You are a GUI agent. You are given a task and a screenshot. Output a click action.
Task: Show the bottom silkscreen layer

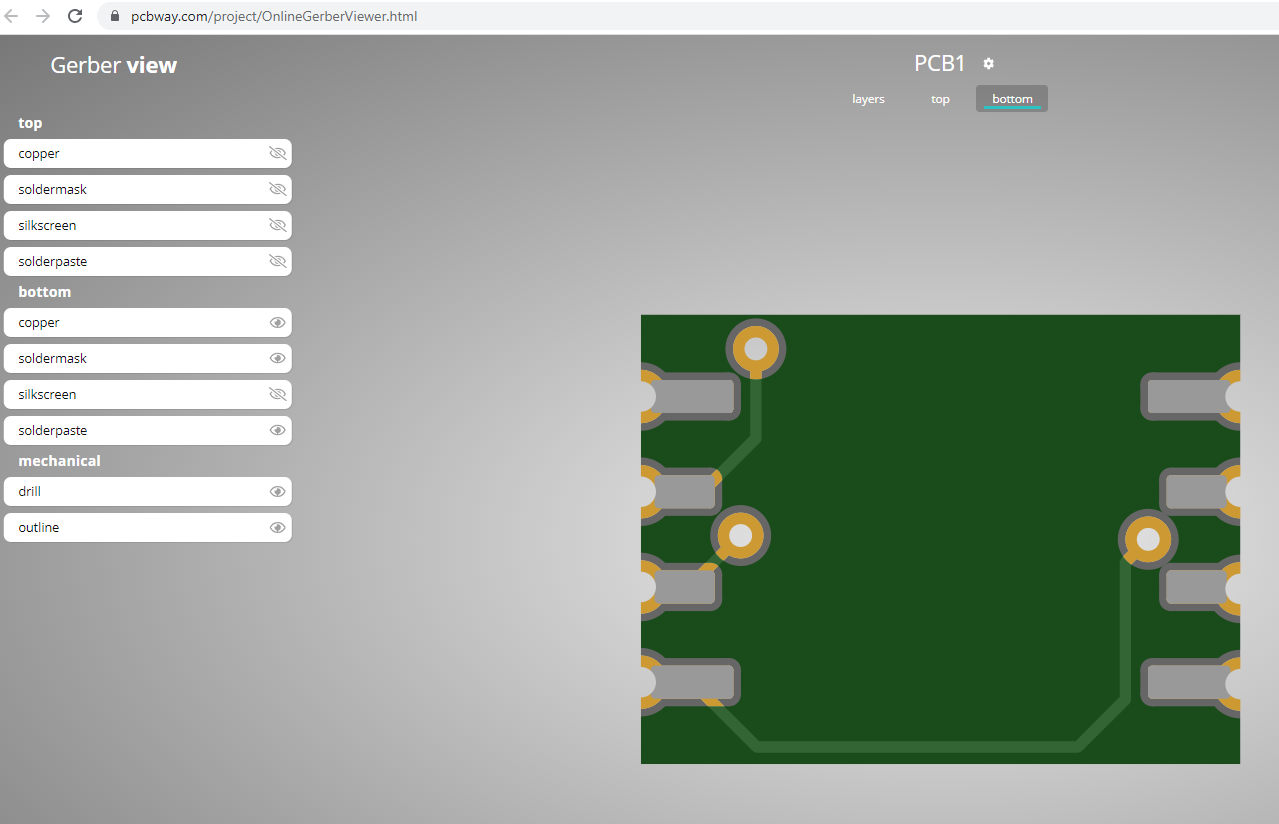277,395
